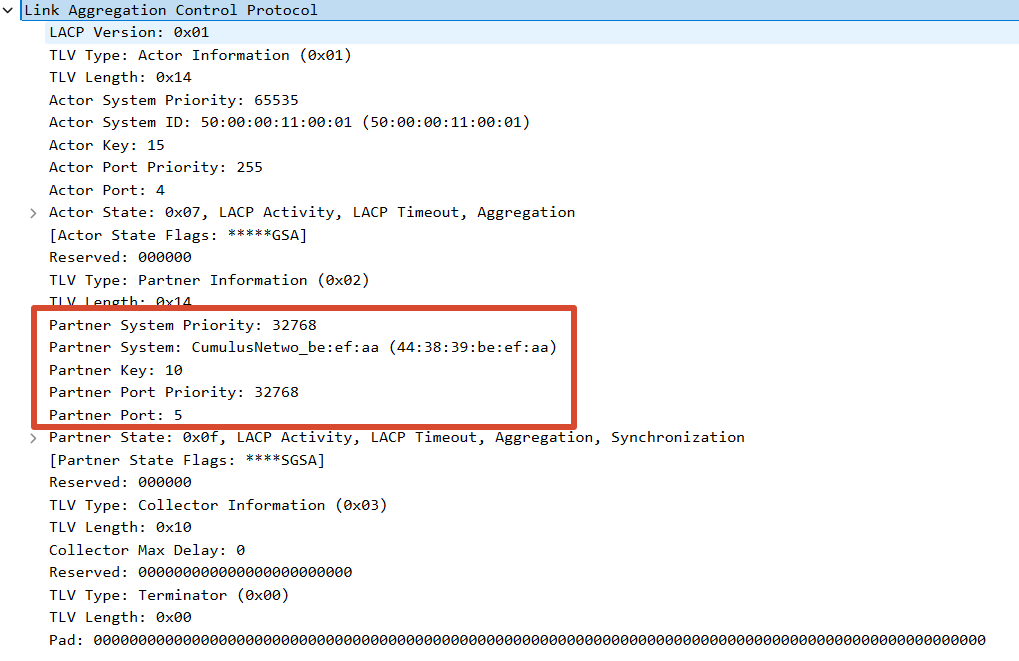Select the Partner Port: 5 row

click(x=116, y=415)
